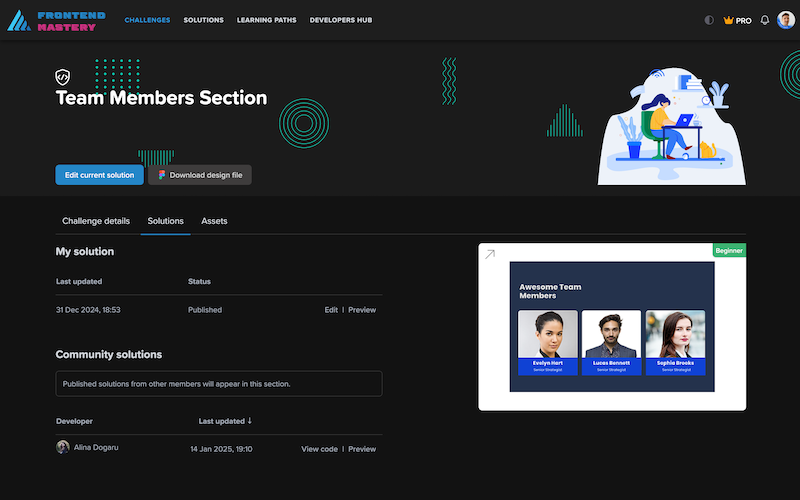
Task: Sort by Last updated column arrow
Action: 249,421
